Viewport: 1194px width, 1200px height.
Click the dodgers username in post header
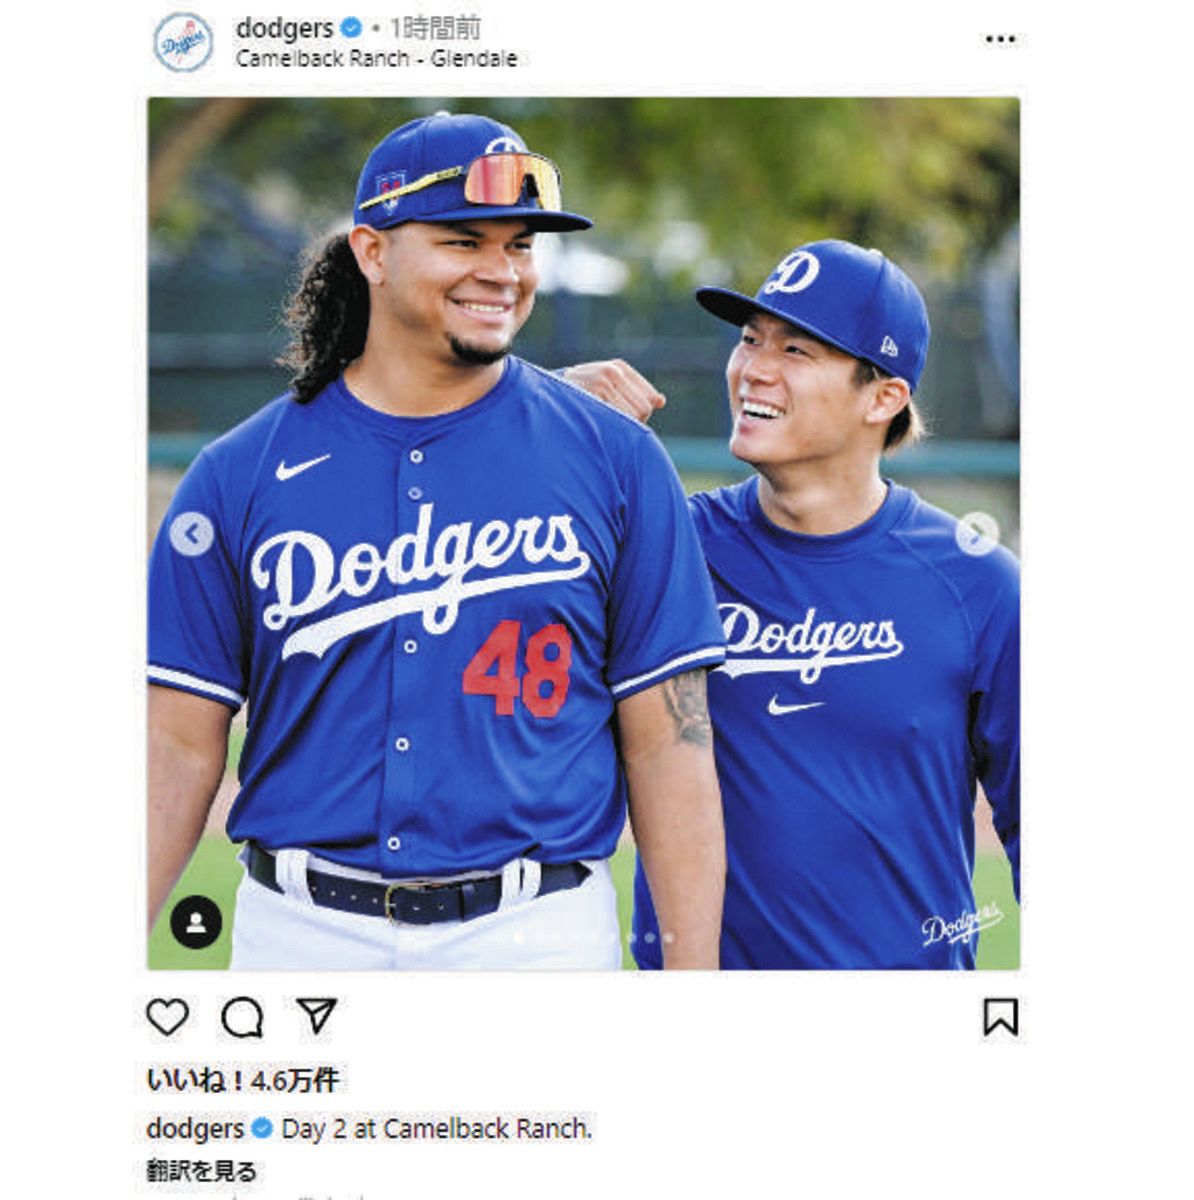tap(284, 29)
